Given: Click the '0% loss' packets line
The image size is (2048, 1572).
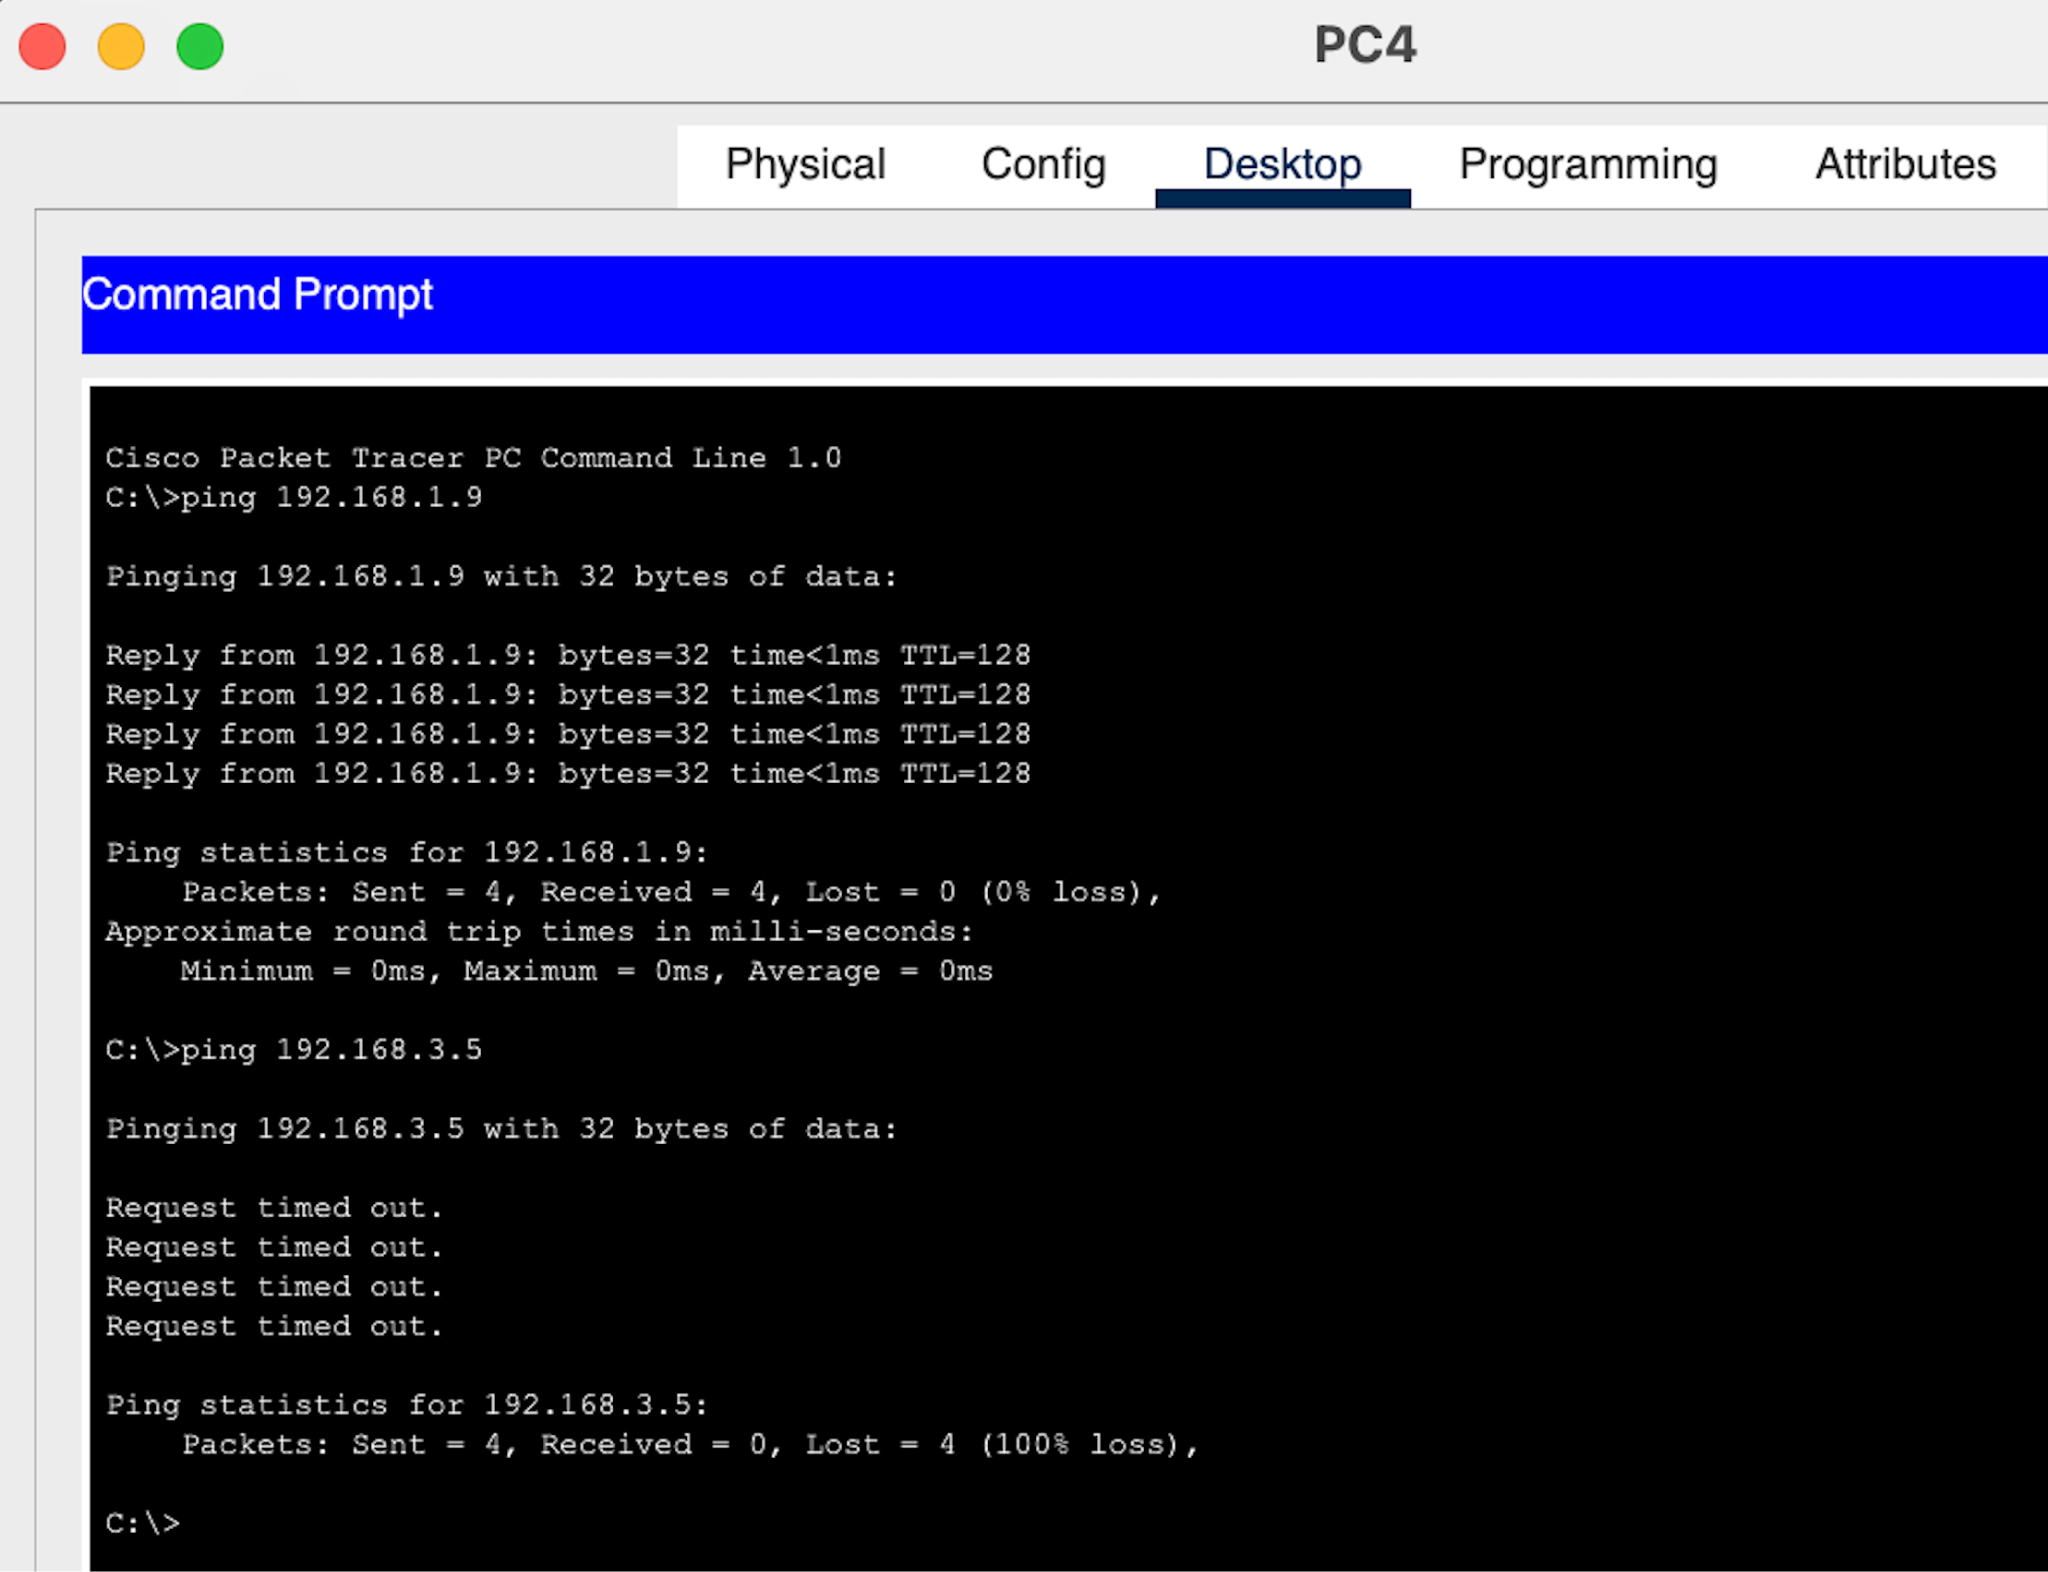Looking at the screenshot, I should (671, 891).
